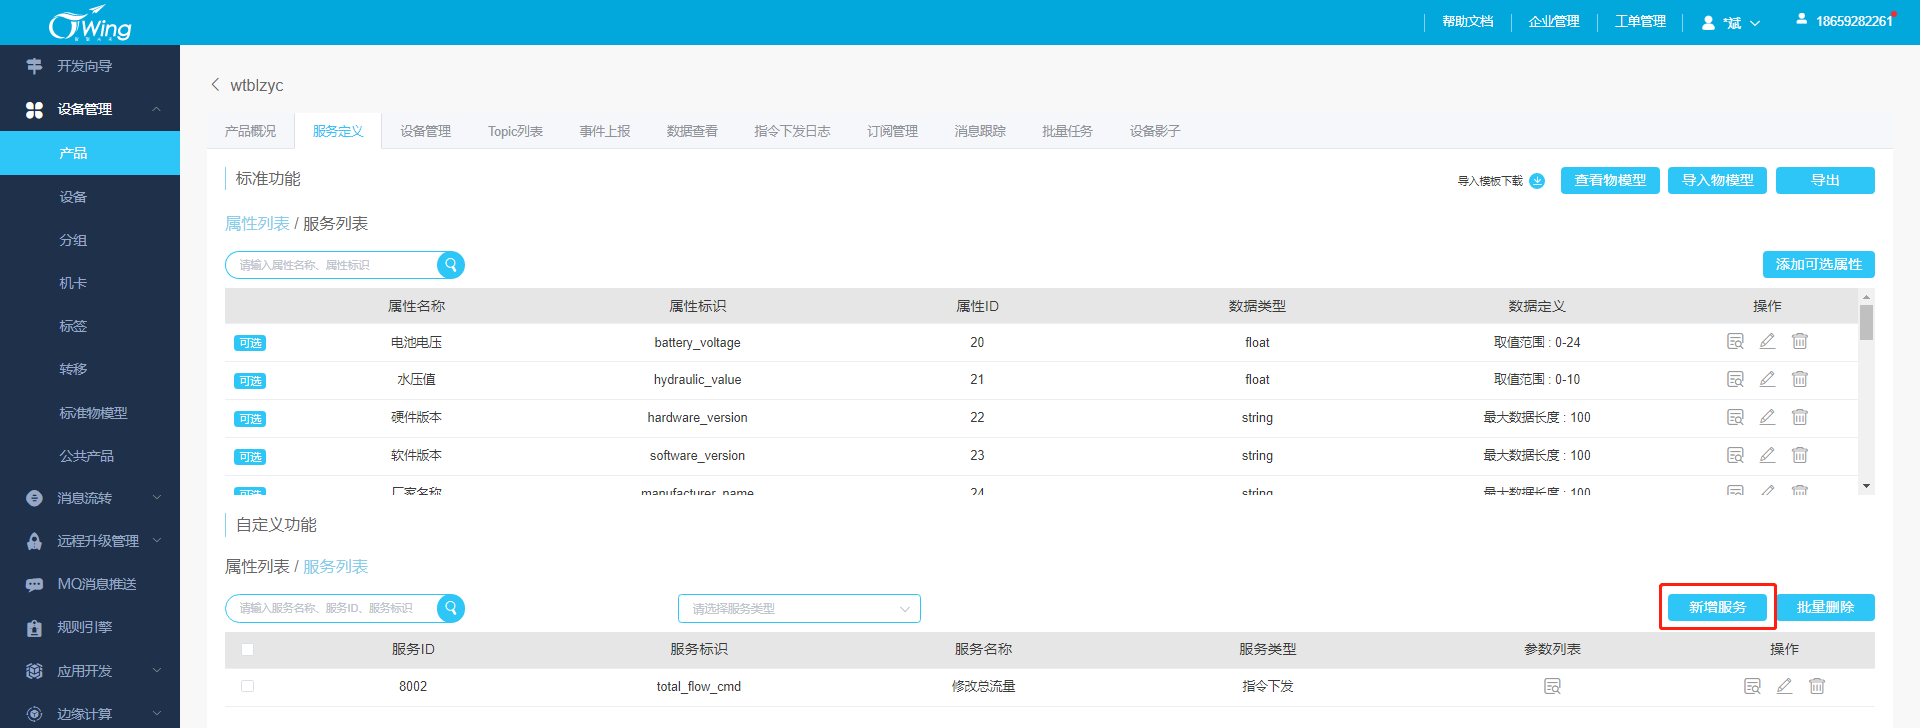Click scrollbar down arrow of attribute table
This screenshot has height=728, width=1920.
pyautogui.click(x=1866, y=486)
